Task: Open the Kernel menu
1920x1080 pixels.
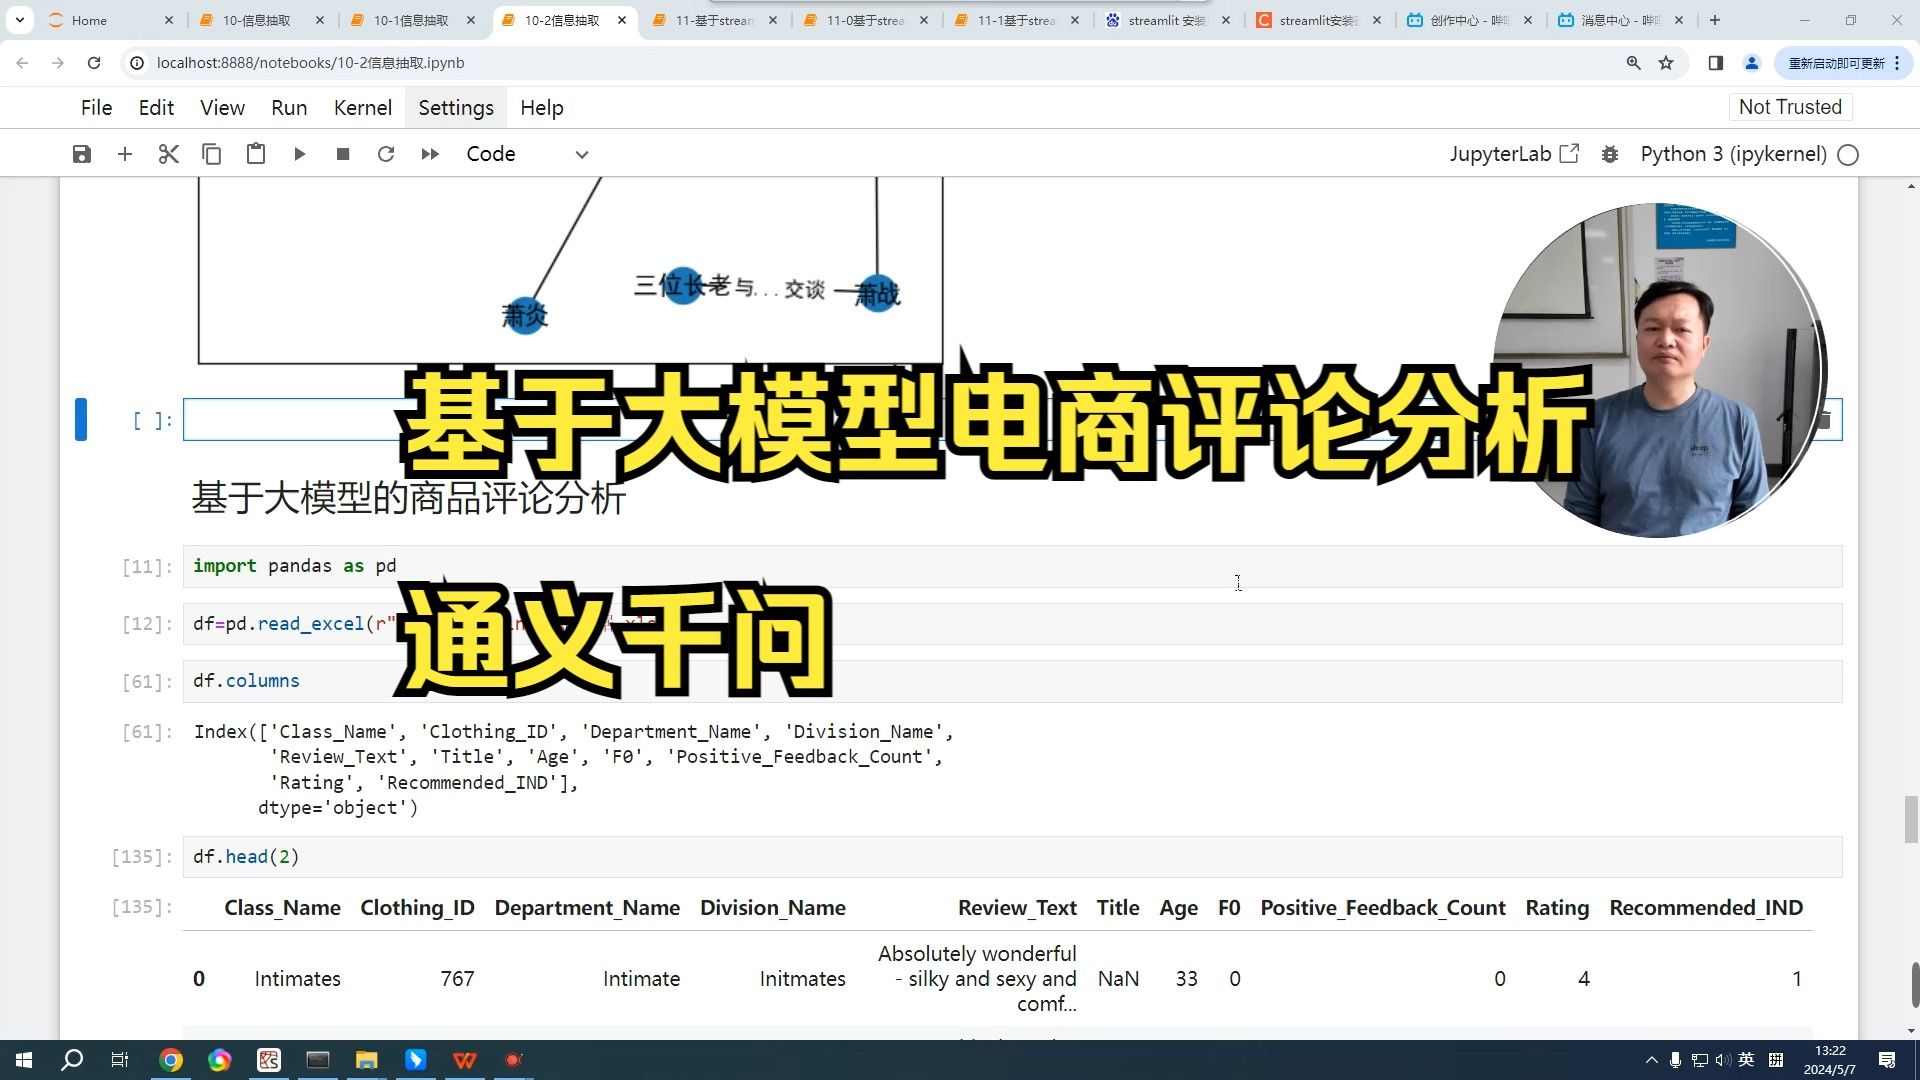Action: 362,108
